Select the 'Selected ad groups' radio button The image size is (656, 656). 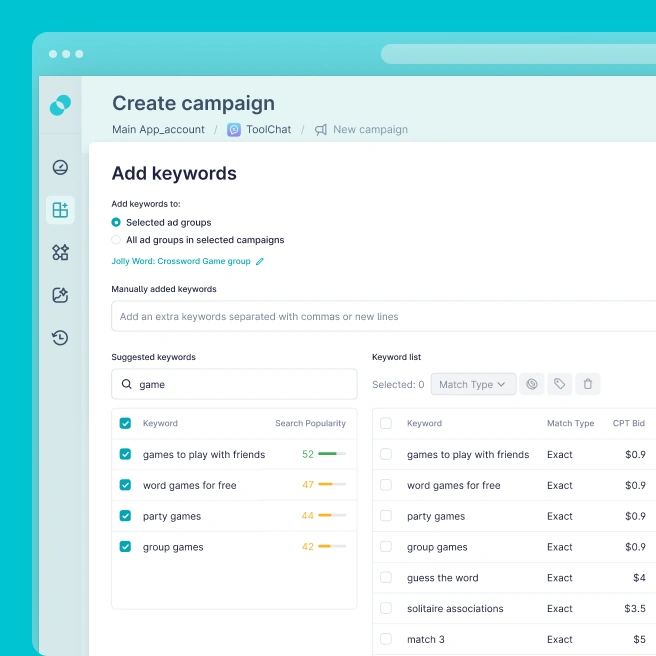116,222
